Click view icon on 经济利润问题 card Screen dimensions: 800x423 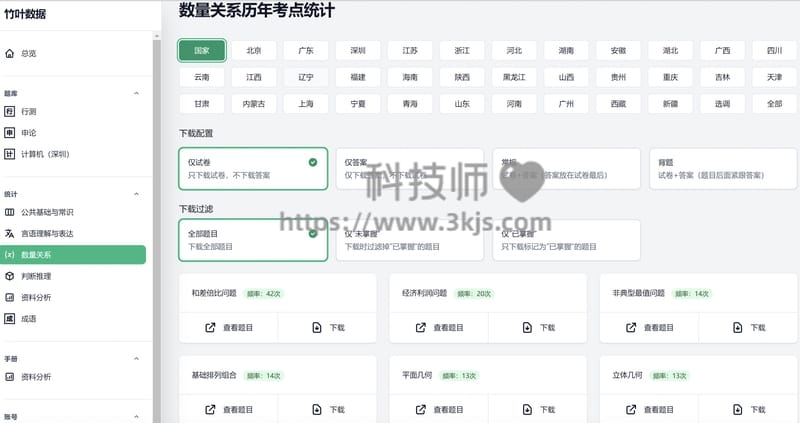[420, 328]
